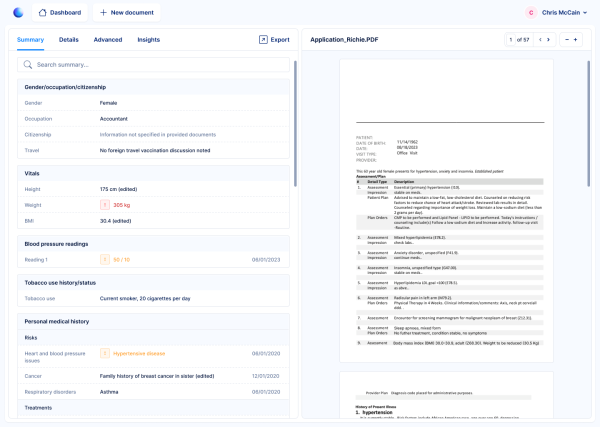The height and width of the screenshot is (427, 600).
Task: Click the first PDF page
Action: pos(446,210)
